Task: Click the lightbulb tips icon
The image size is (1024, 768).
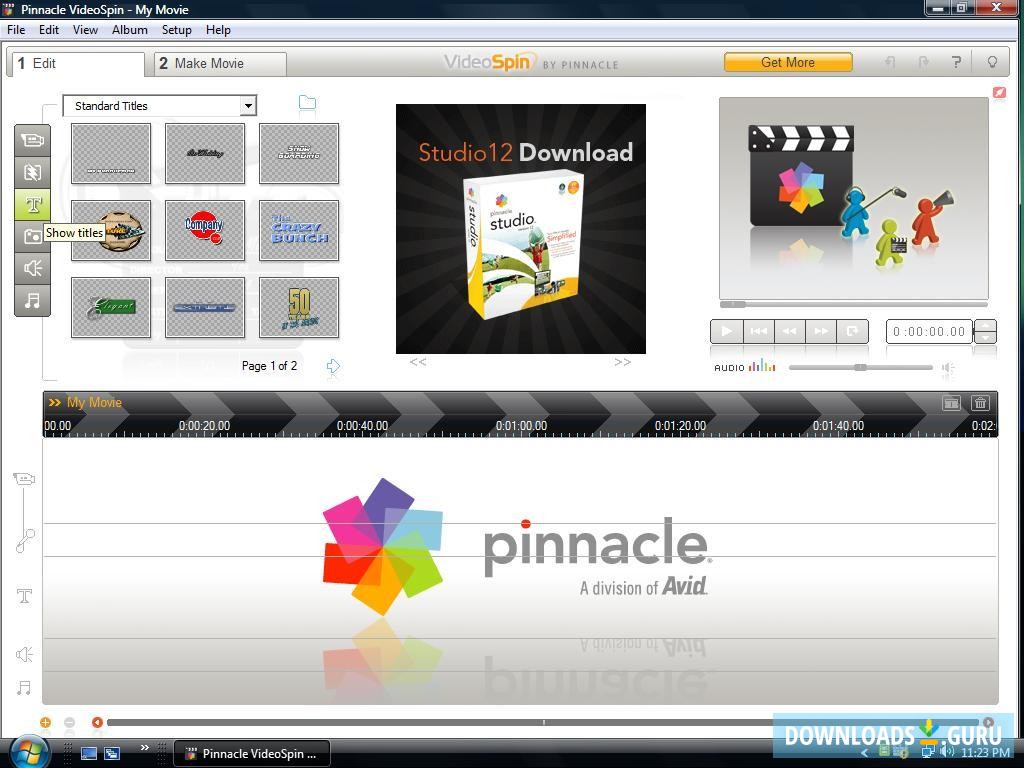Action: [x=992, y=62]
